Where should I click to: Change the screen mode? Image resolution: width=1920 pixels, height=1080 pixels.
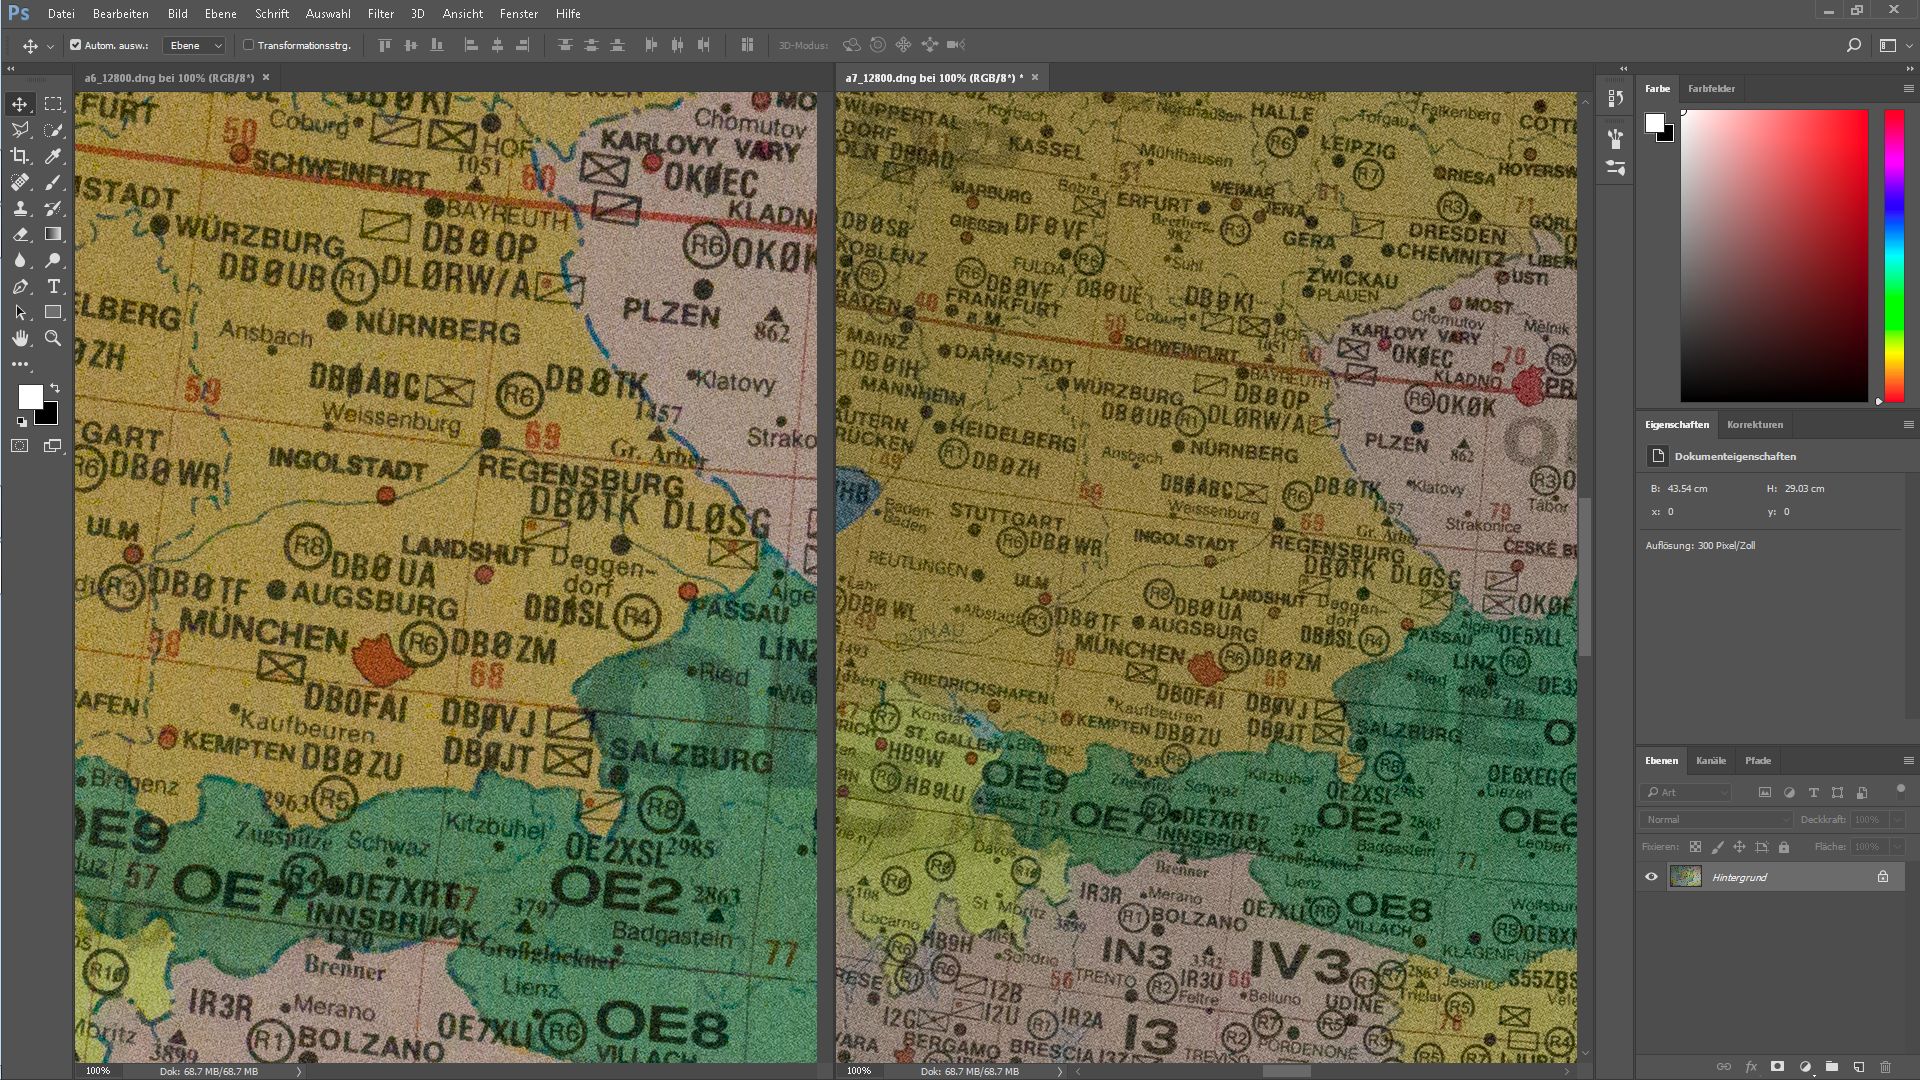(52, 446)
